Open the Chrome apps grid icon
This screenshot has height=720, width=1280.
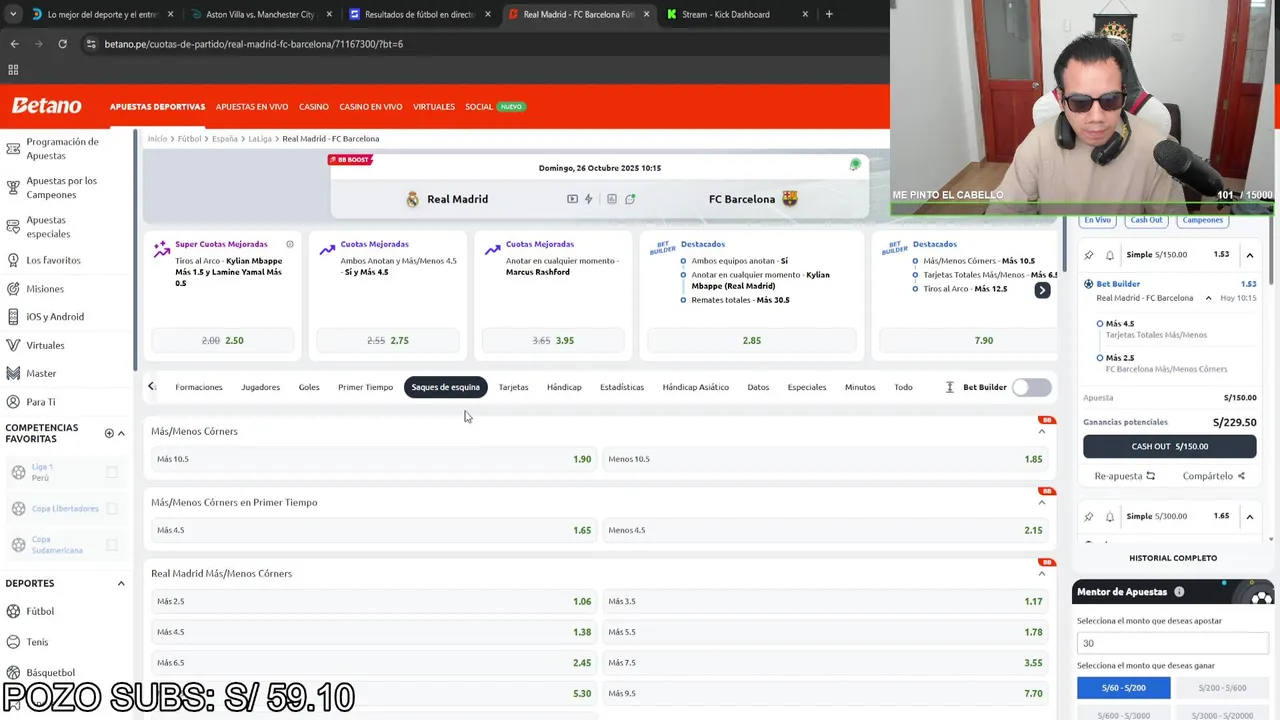point(13,70)
